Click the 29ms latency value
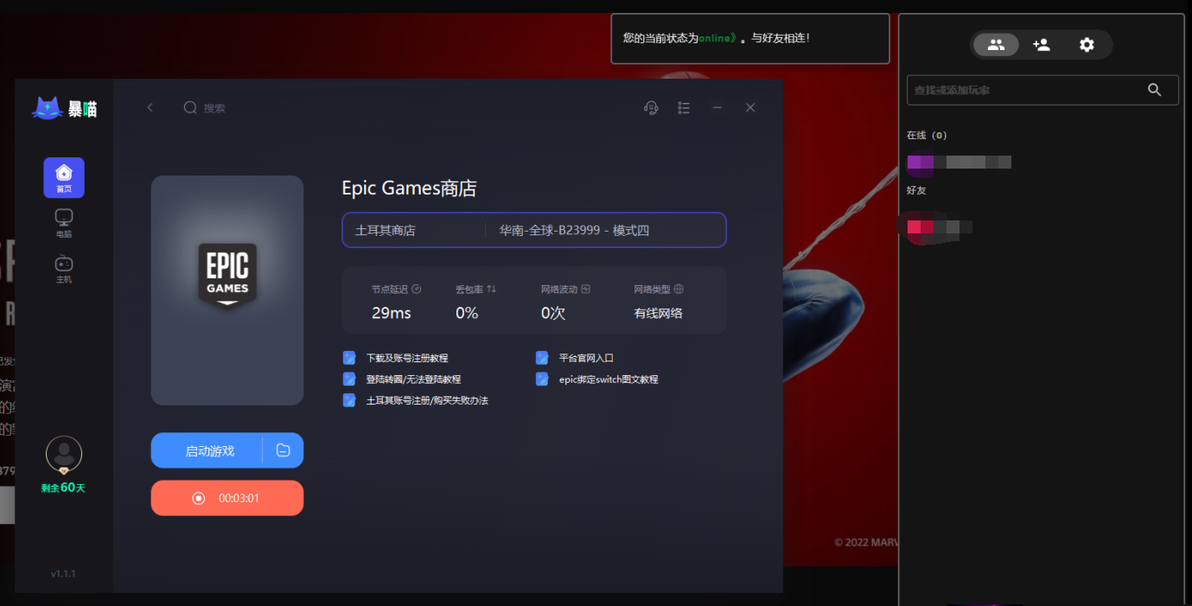Screen dimensions: 1192x606 coord(392,313)
